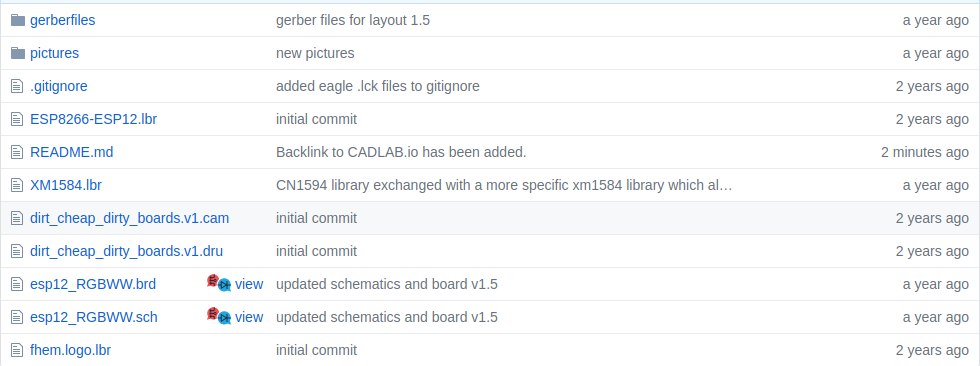
Task: Click the CADLAB icon next to esp12_RGBWW.sch
Action: point(219,316)
